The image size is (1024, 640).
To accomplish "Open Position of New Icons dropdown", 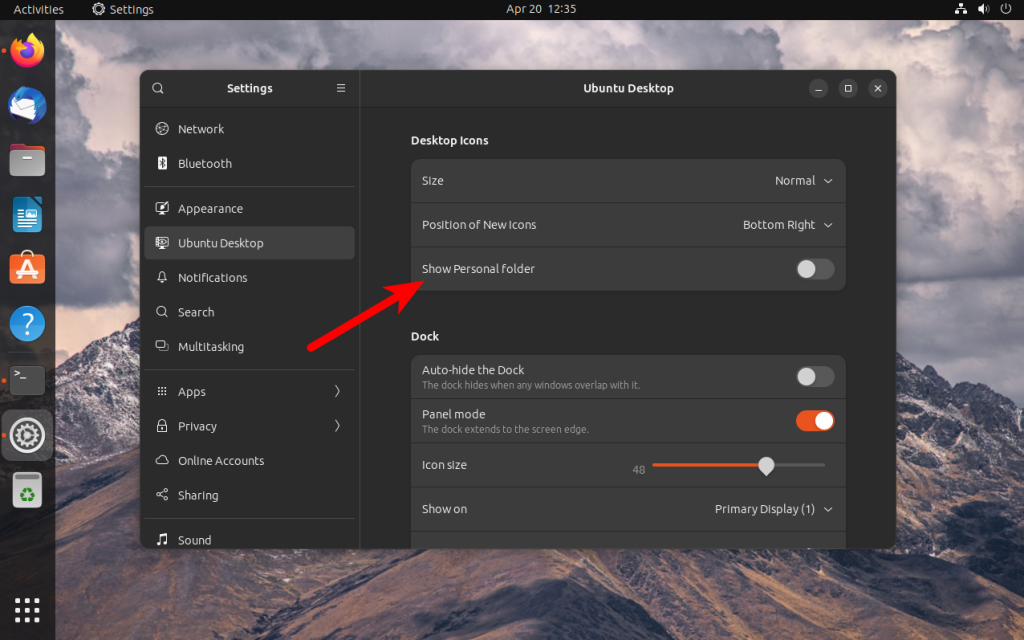I will (x=788, y=225).
